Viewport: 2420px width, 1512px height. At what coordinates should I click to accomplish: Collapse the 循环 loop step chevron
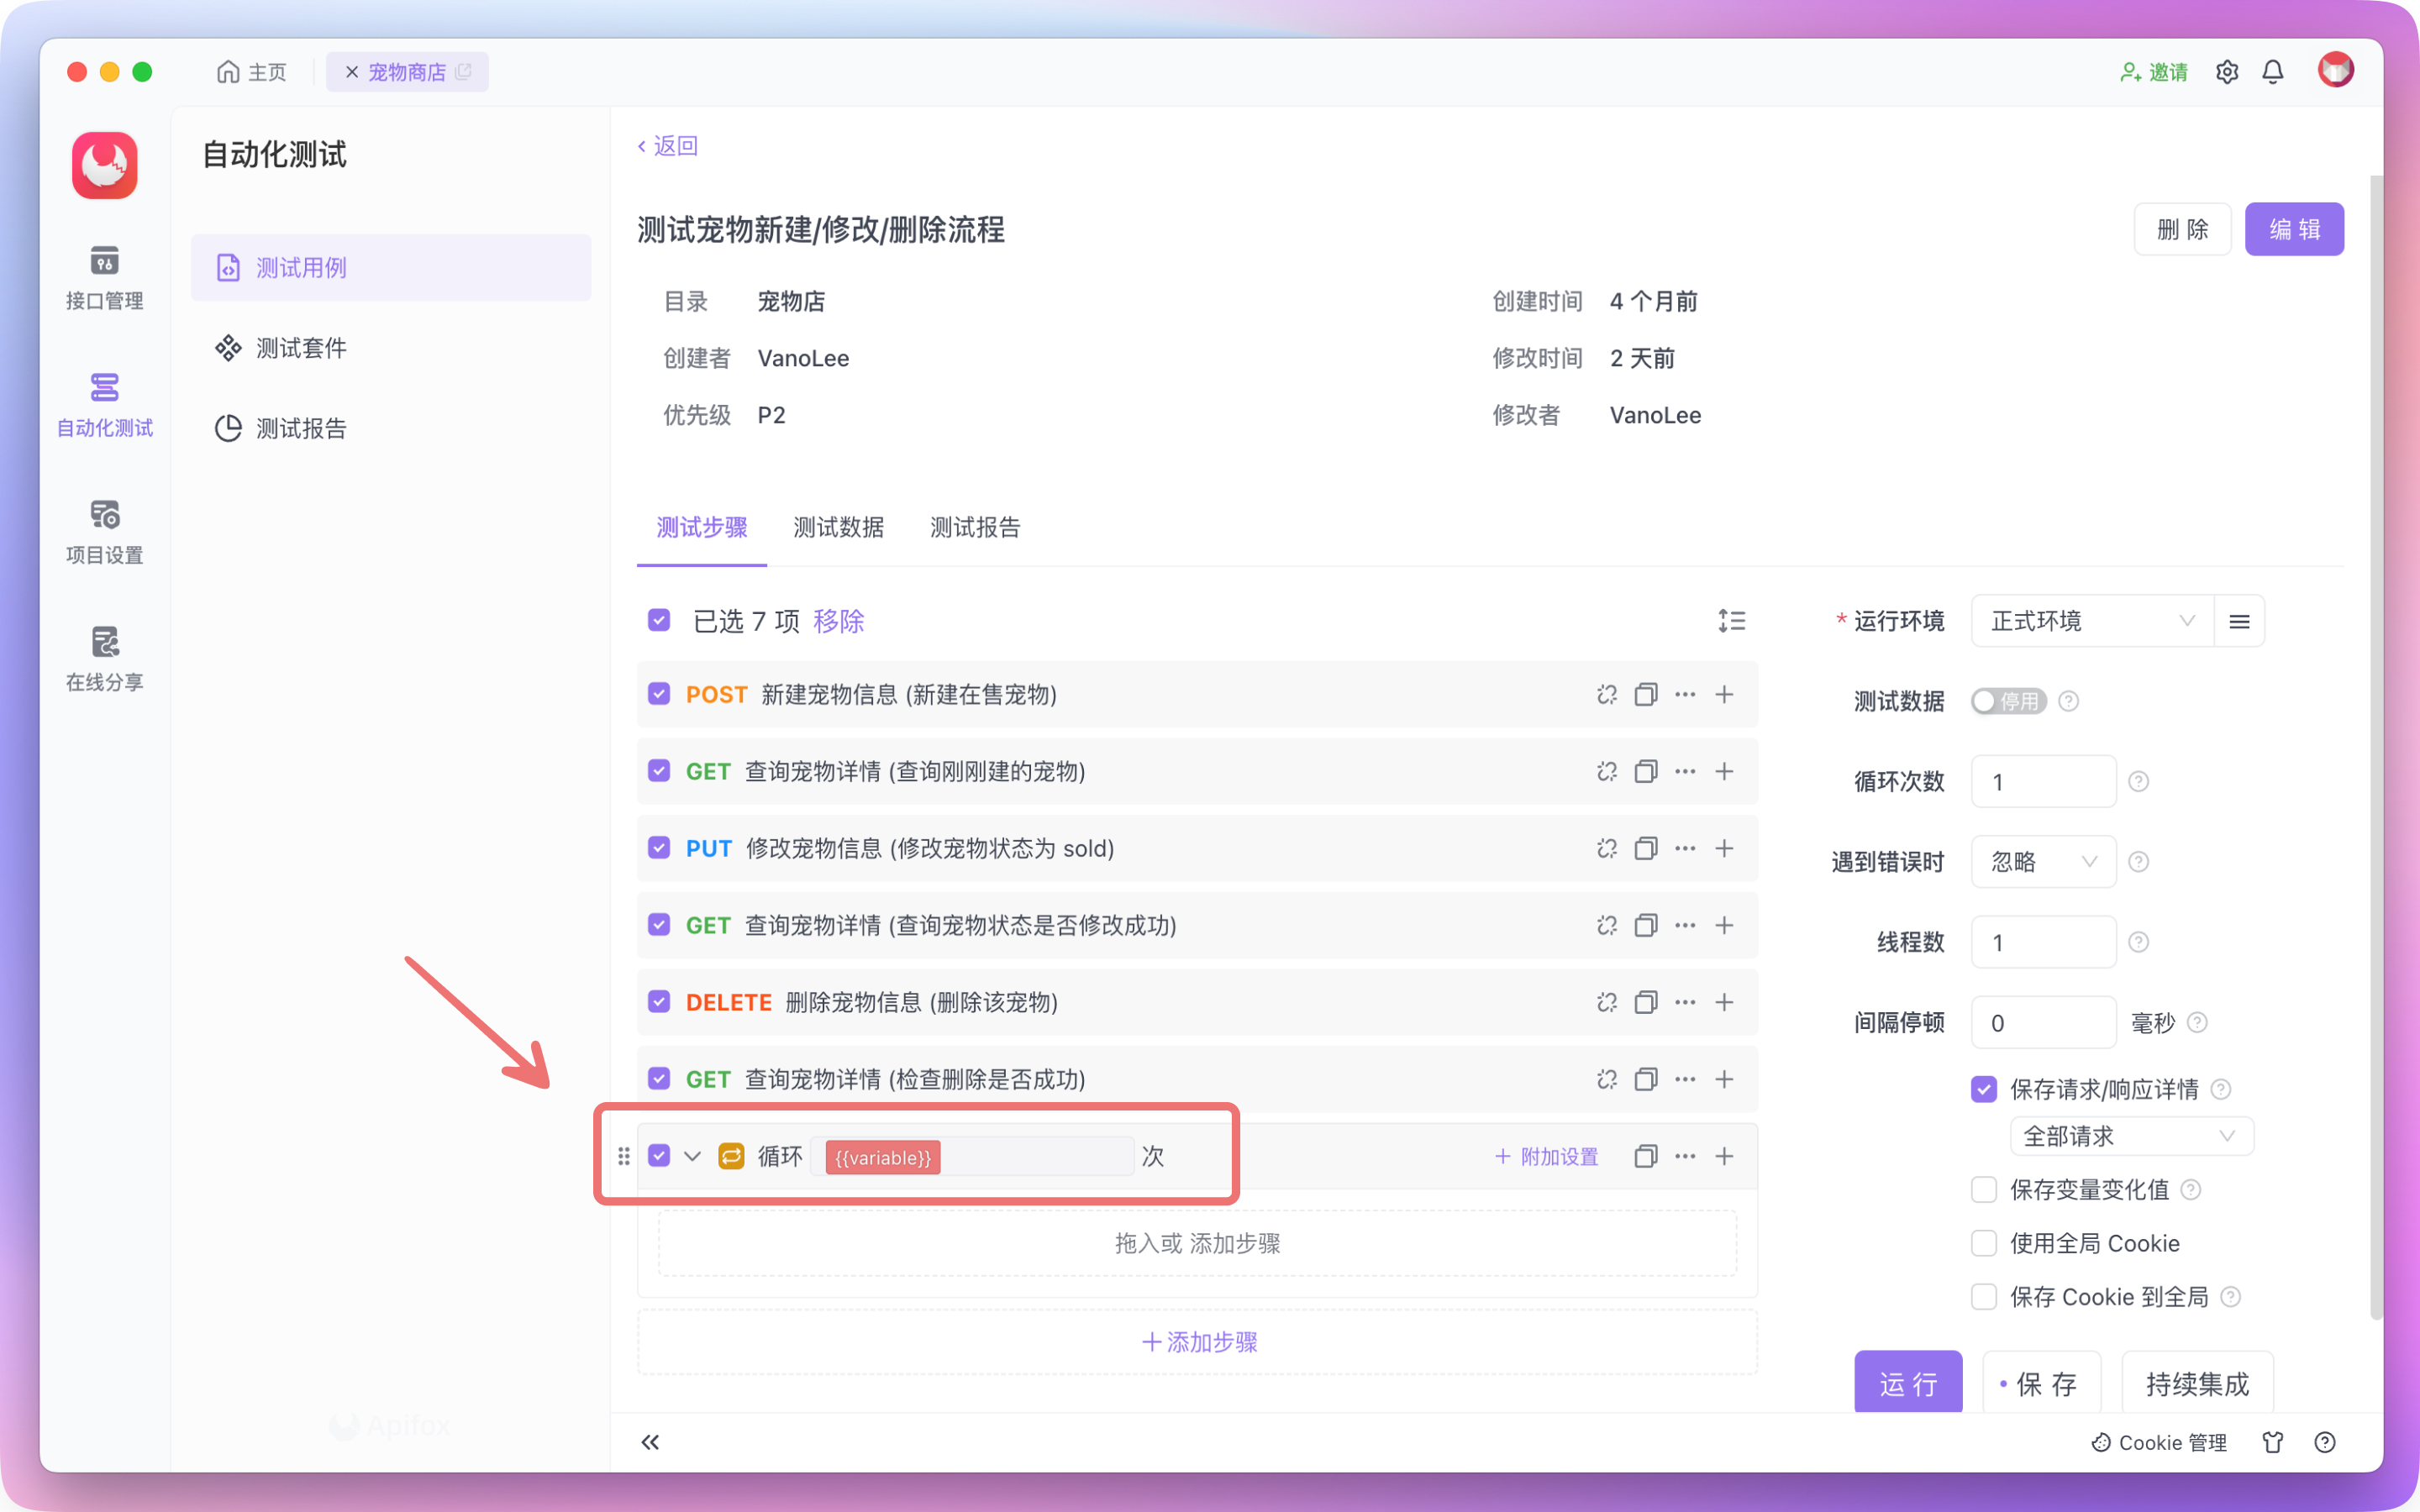[x=692, y=1156]
